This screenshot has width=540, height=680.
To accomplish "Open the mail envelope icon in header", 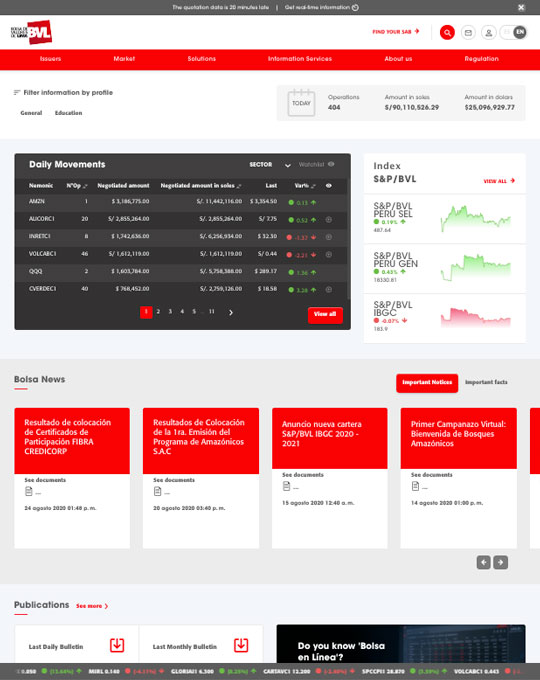I will tap(468, 33).
